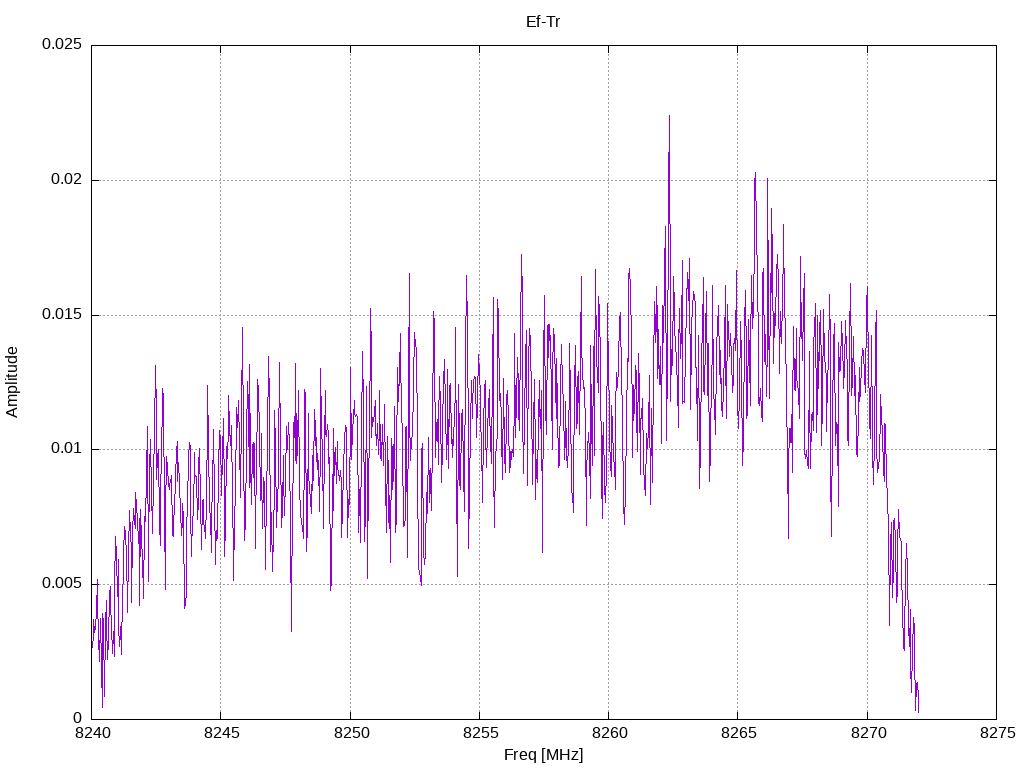The width and height of the screenshot is (1024, 768).
Task: Click the plot title 'Ef-Tr'
Action: point(543,22)
